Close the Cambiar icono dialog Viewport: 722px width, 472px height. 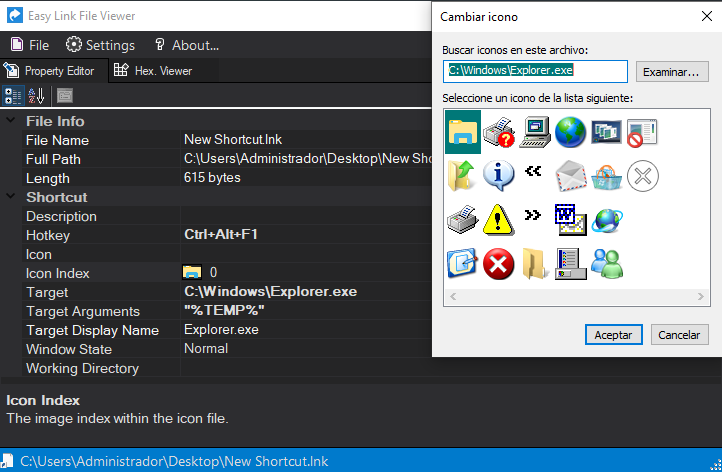pos(707,17)
